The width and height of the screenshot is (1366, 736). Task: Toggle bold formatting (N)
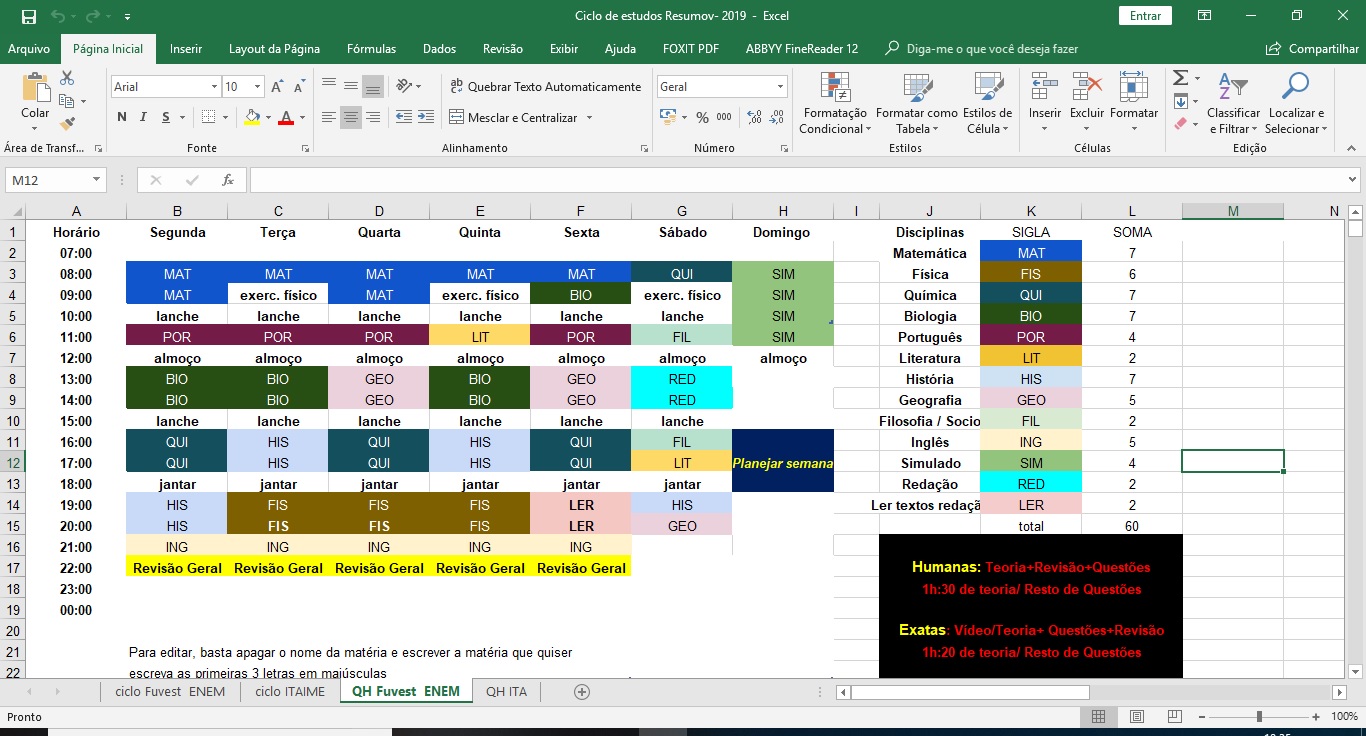[121, 118]
